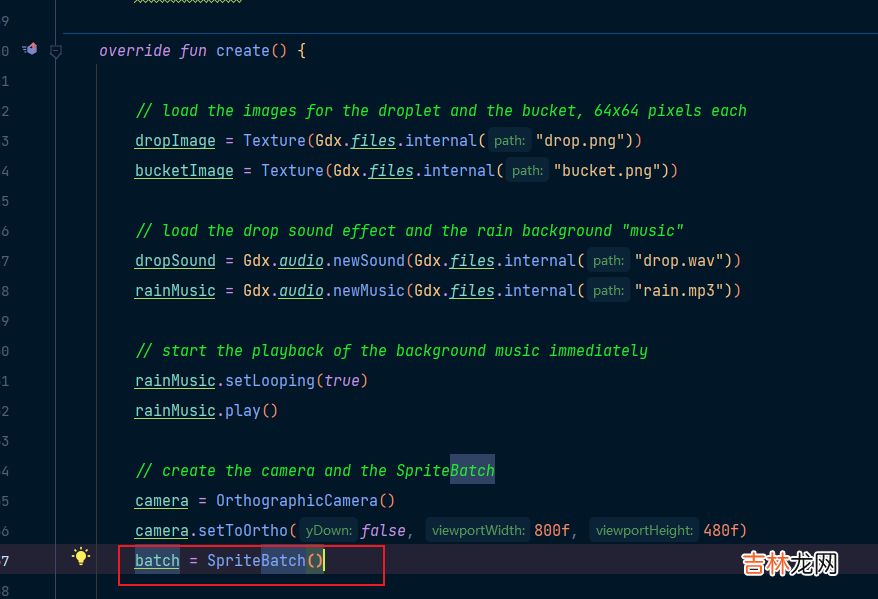The width and height of the screenshot is (878, 599).
Task: Collapse the create() function fold marker
Action: click(x=56, y=51)
